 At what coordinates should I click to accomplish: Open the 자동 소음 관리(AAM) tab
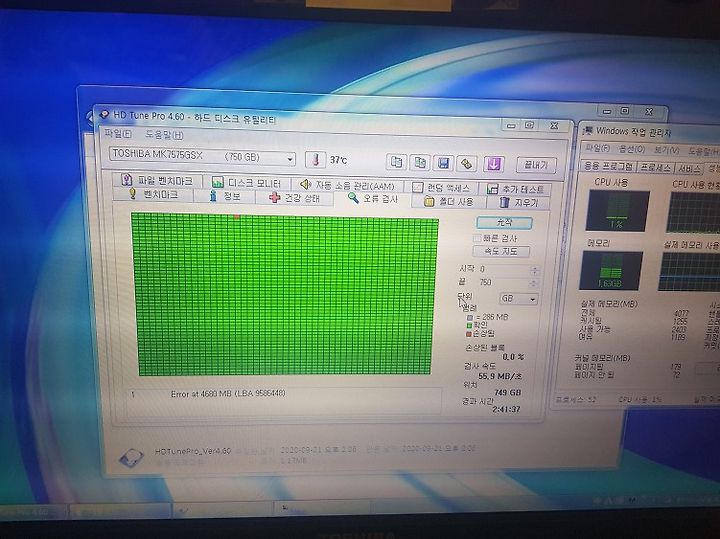point(348,185)
